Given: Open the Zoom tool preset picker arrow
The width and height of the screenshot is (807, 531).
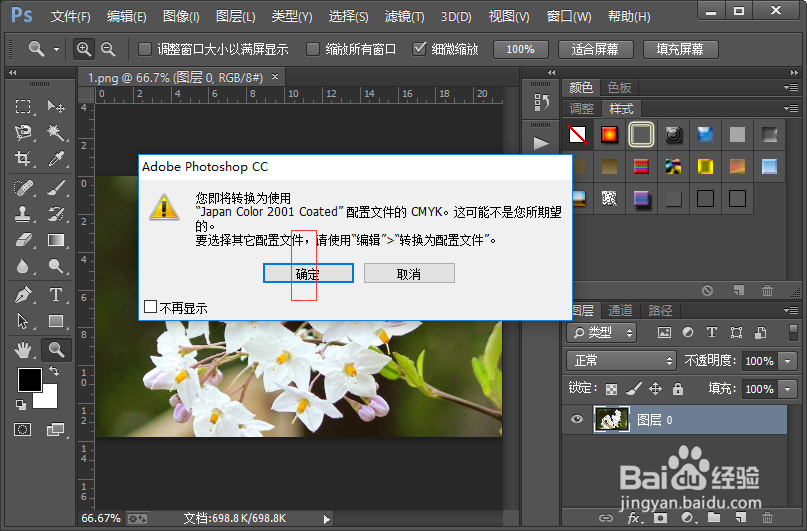Looking at the screenshot, I should tap(56, 49).
